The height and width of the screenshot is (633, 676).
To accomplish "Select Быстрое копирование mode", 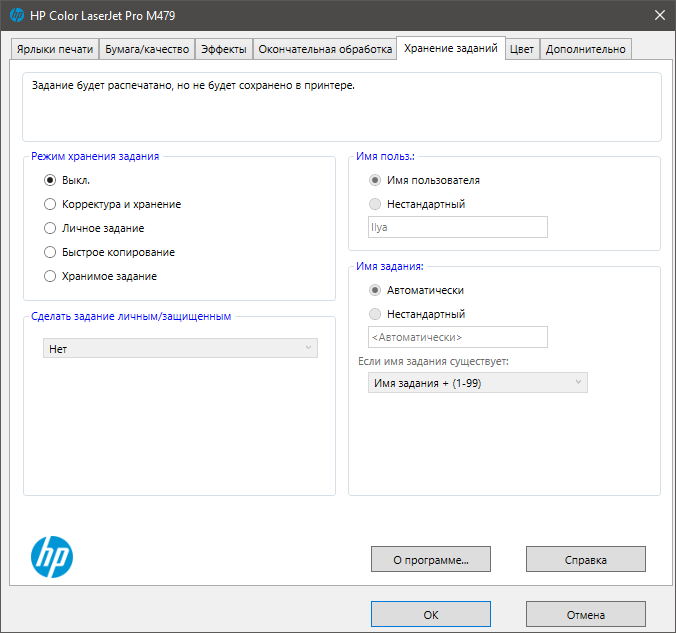I will [x=50, y=252].
